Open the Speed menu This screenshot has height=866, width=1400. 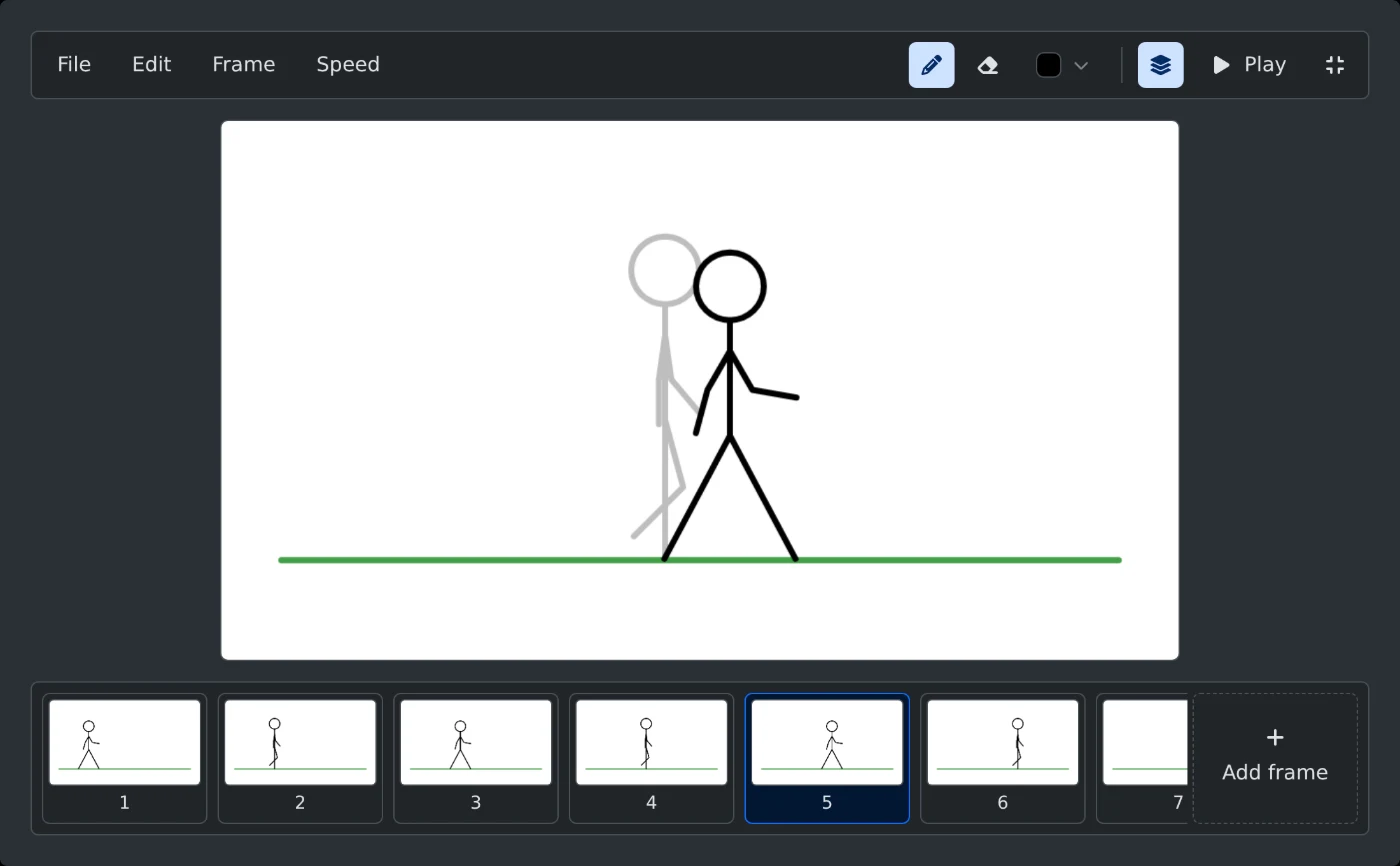[x=348, y=64]
